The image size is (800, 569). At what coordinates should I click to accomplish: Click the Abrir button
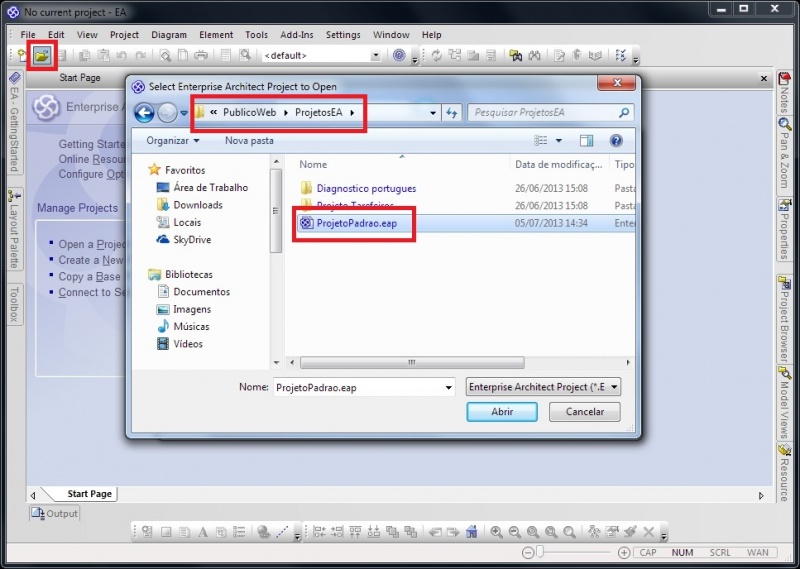pyautogui.click(x=502, y=411)
